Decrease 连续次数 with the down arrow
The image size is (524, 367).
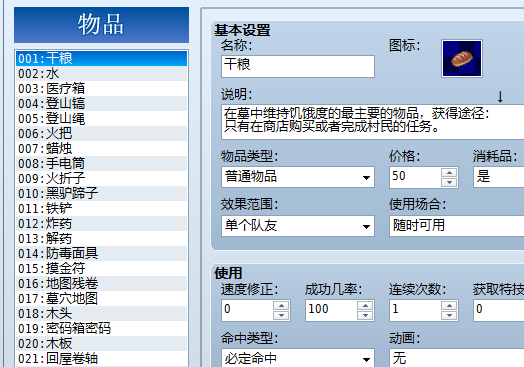click(x=449, y=315)
